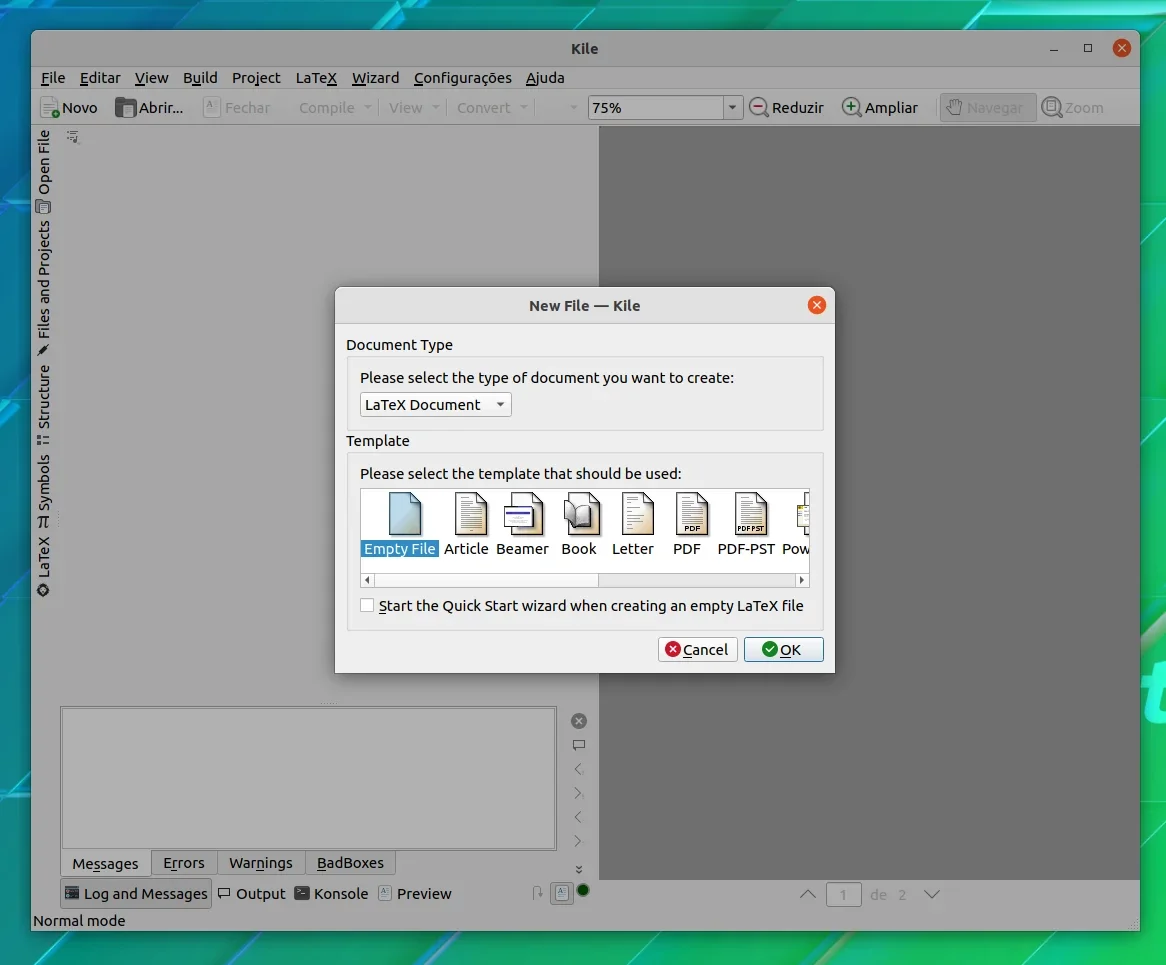
Task: Open the Build menu
Action: [x=200, y=78]
